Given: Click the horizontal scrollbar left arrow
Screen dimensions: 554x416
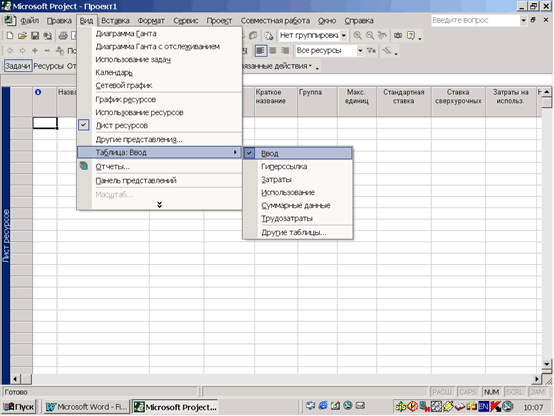Looking at the screenshot, I should point(15,379).
